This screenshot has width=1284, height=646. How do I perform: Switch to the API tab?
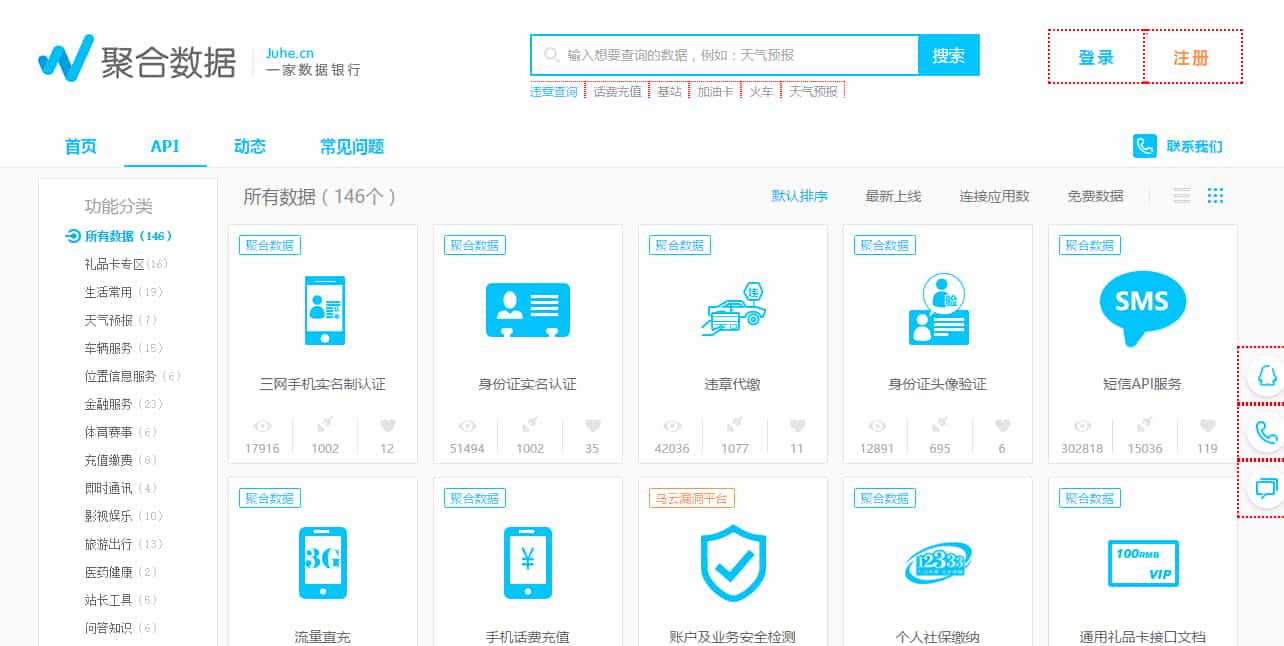(166, 146)
